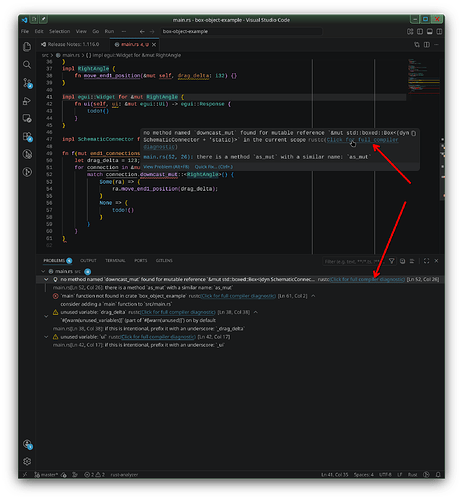Image resolution: width=462 pixels, height=500 pixels.
Task: Maximize the panel size toggle
Action: coord(426,261)
